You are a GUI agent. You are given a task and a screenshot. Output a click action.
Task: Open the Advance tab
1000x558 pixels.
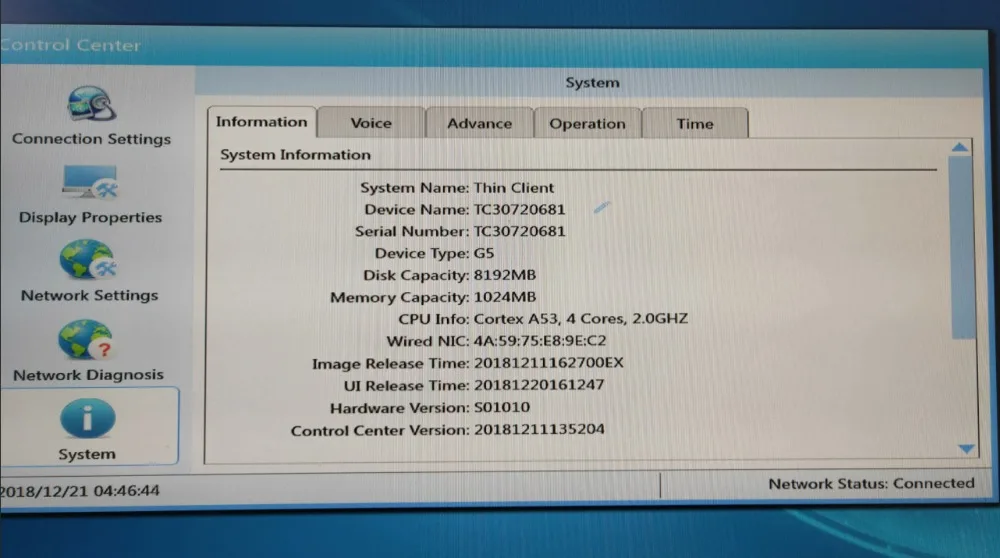pyautogui.click(x=480, y=124)
